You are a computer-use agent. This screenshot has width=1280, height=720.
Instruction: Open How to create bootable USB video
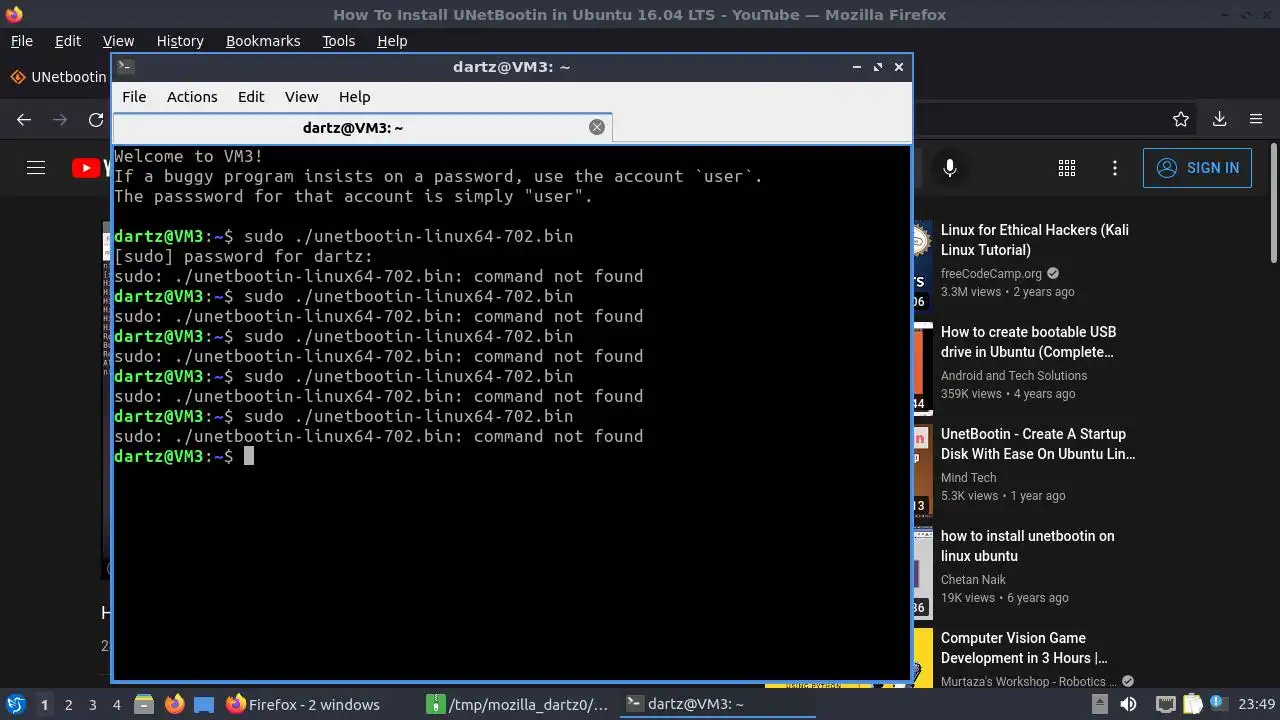point(1028,342)
